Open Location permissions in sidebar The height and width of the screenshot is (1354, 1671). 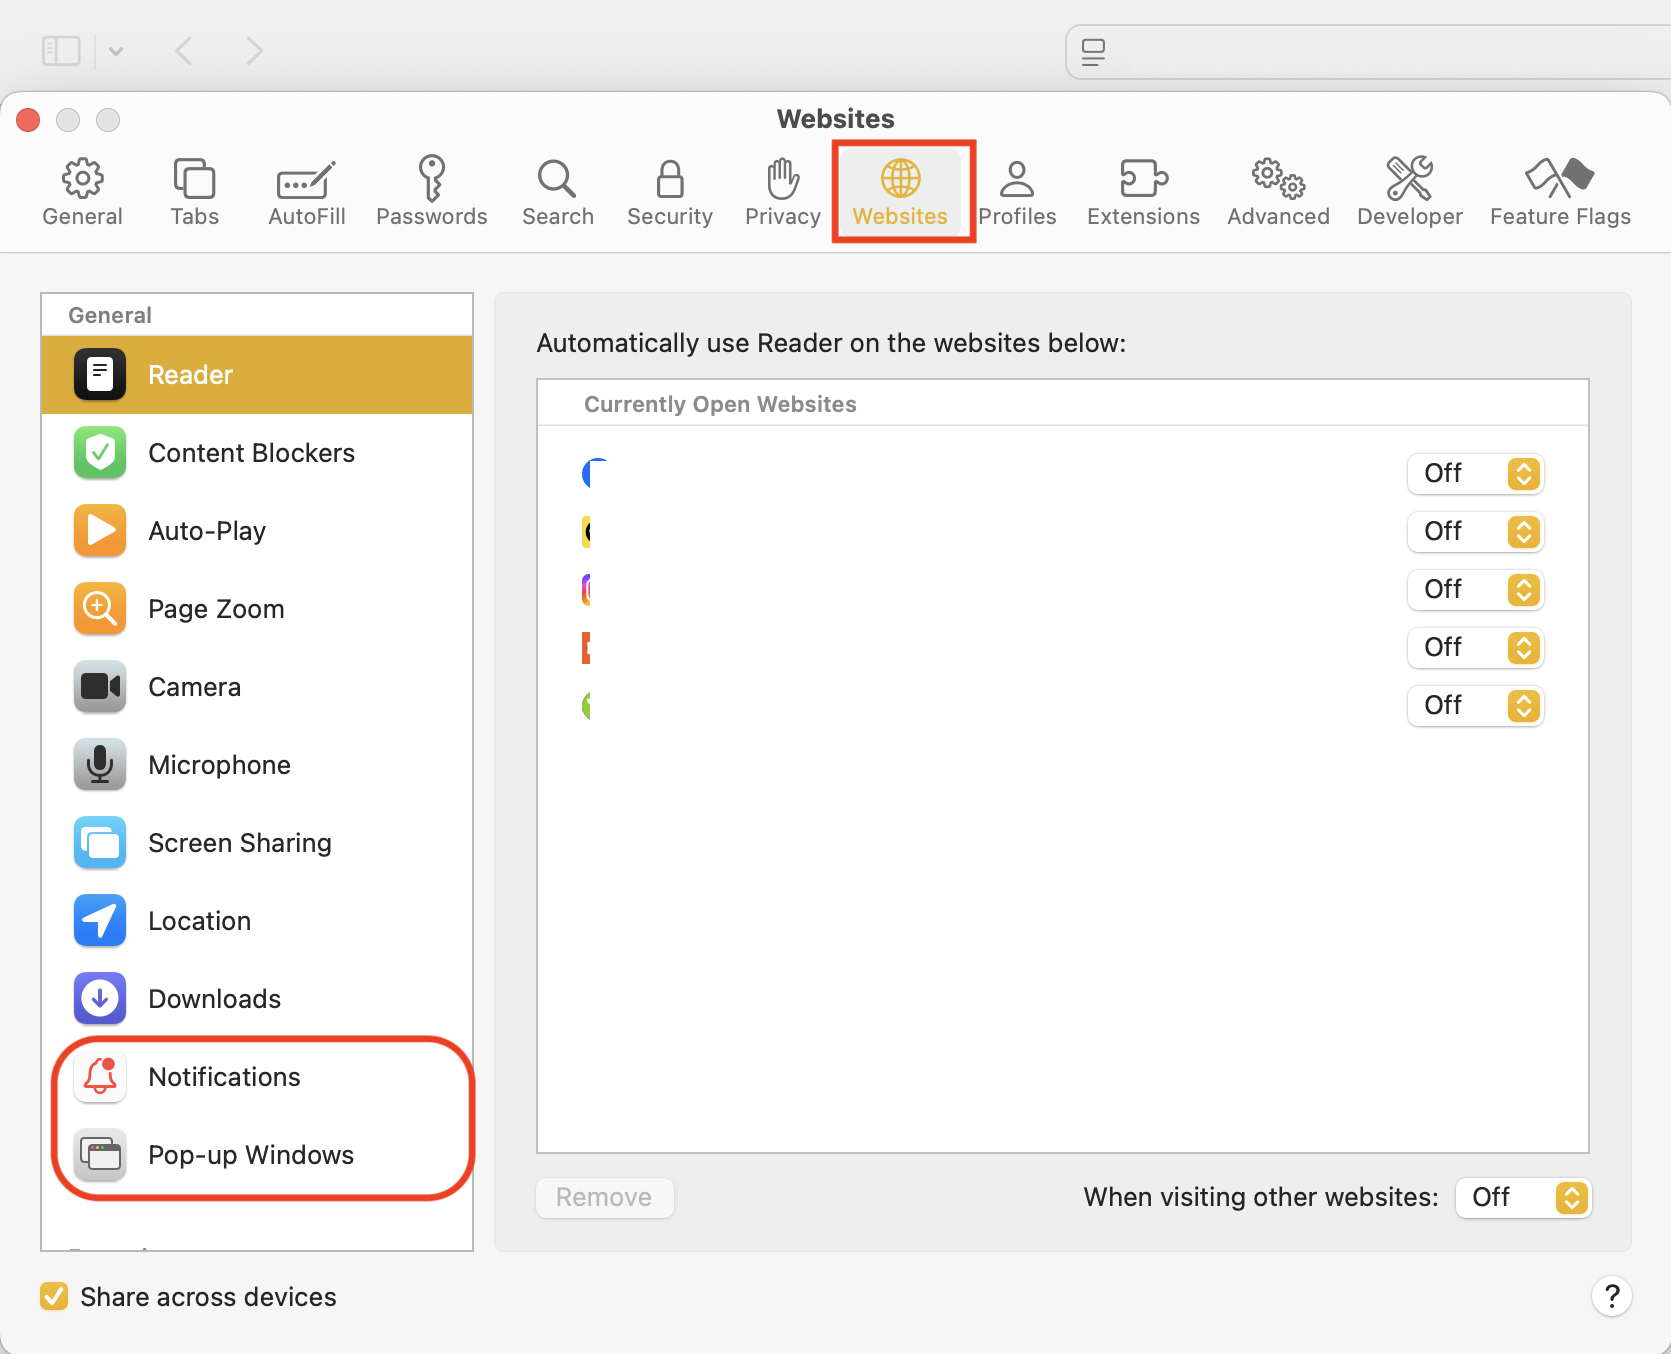[199, 921]
